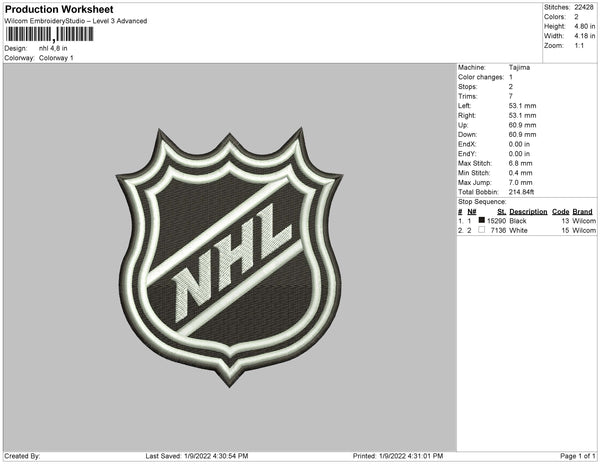Click the Min Stitch value 0.4 mm
The image size is (600, 464).
[520, 173]
